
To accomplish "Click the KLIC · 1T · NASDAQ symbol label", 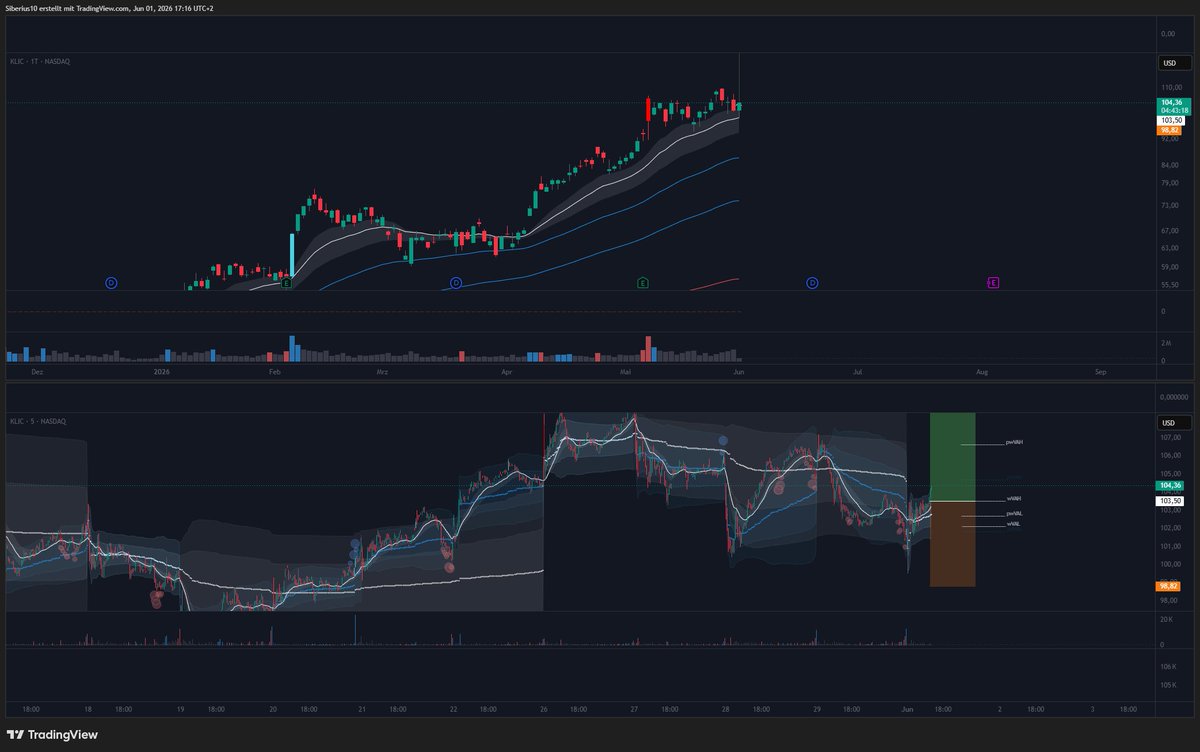I will pos(41,62).
